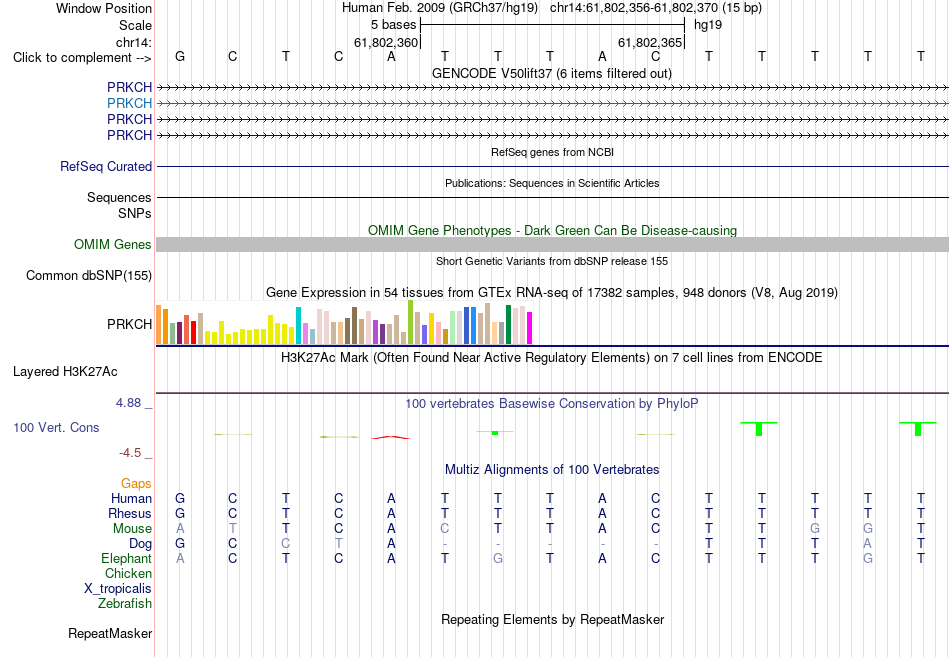This screenshot has height=657, width=950.
Task: Open 'Short Genetic Variants from dbSNP release 155'
Action: tap(552, 261)
